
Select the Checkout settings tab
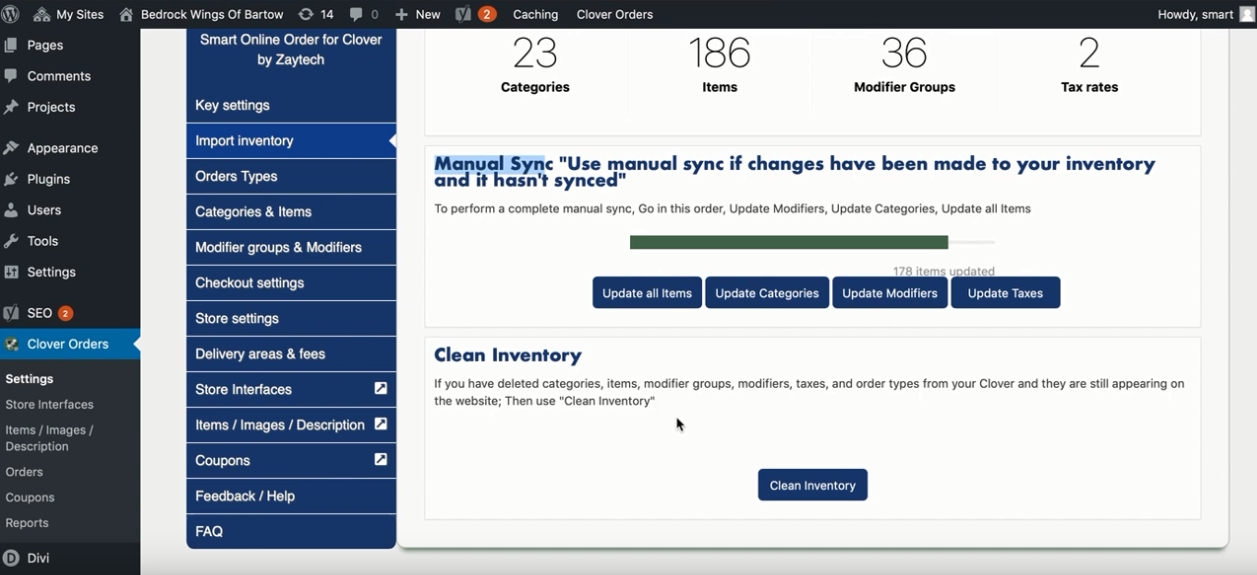[x=291, y=283]
